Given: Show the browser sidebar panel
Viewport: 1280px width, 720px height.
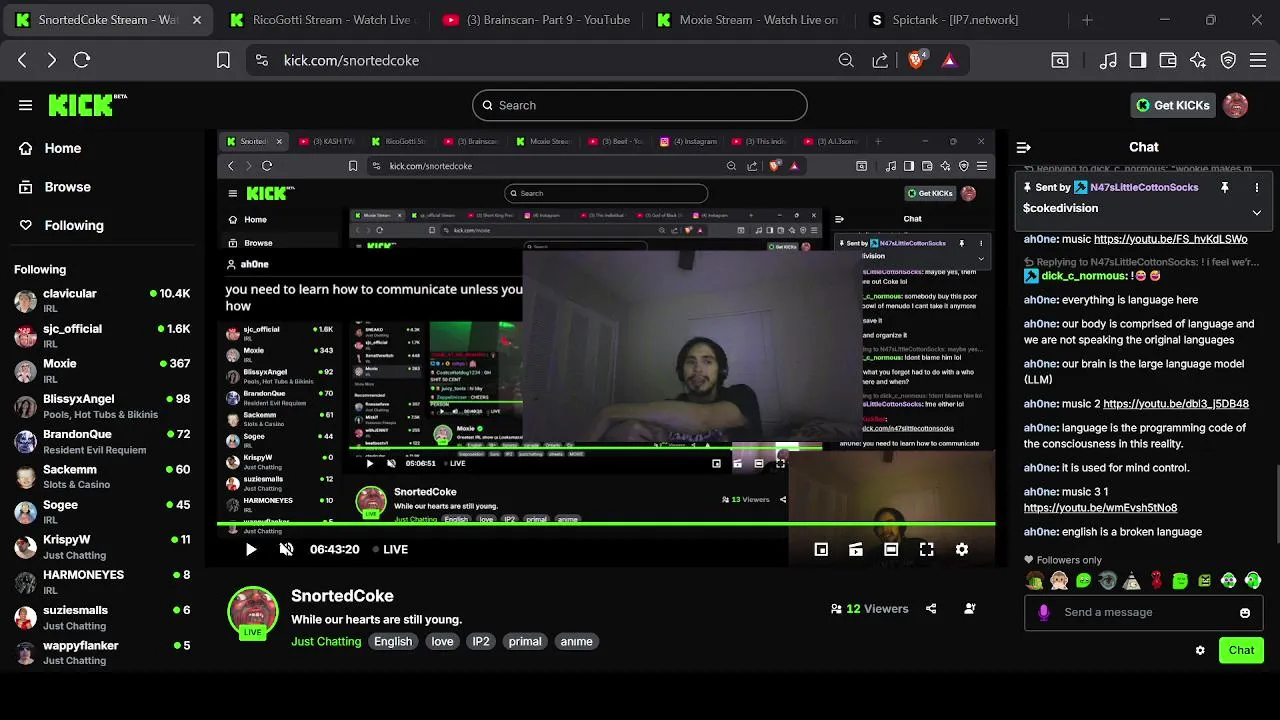Looking at the screenshot, I should pos(1138,60).
